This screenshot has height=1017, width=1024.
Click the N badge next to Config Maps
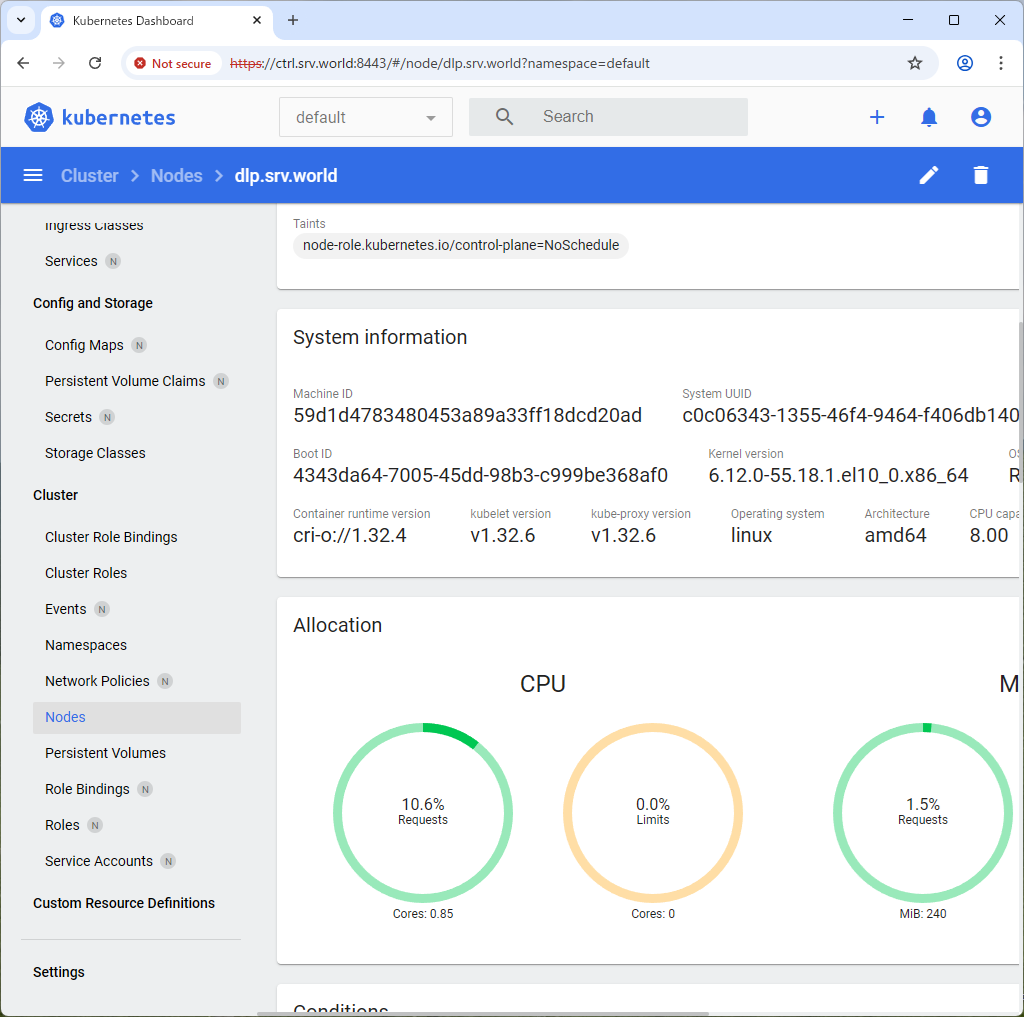(138, 345)
